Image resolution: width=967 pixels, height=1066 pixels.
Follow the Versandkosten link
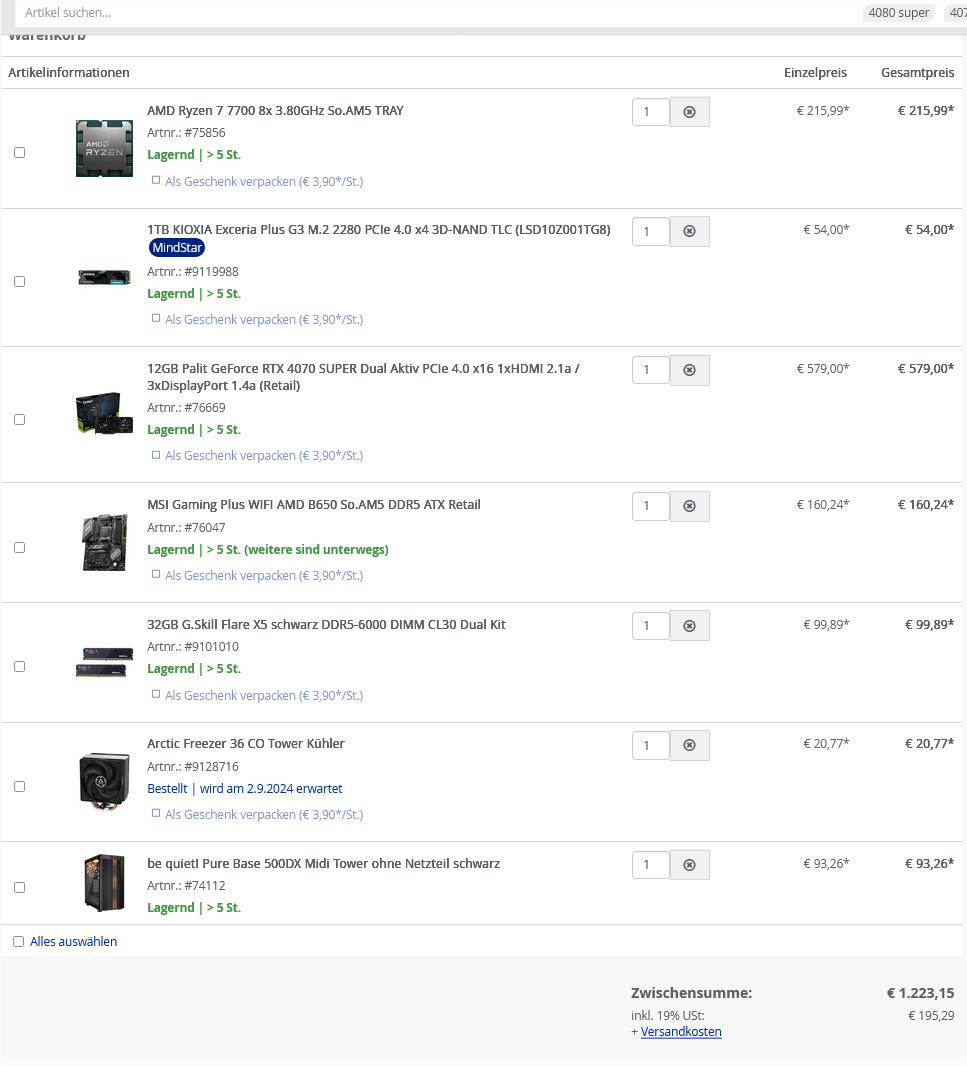[681, 1031]
